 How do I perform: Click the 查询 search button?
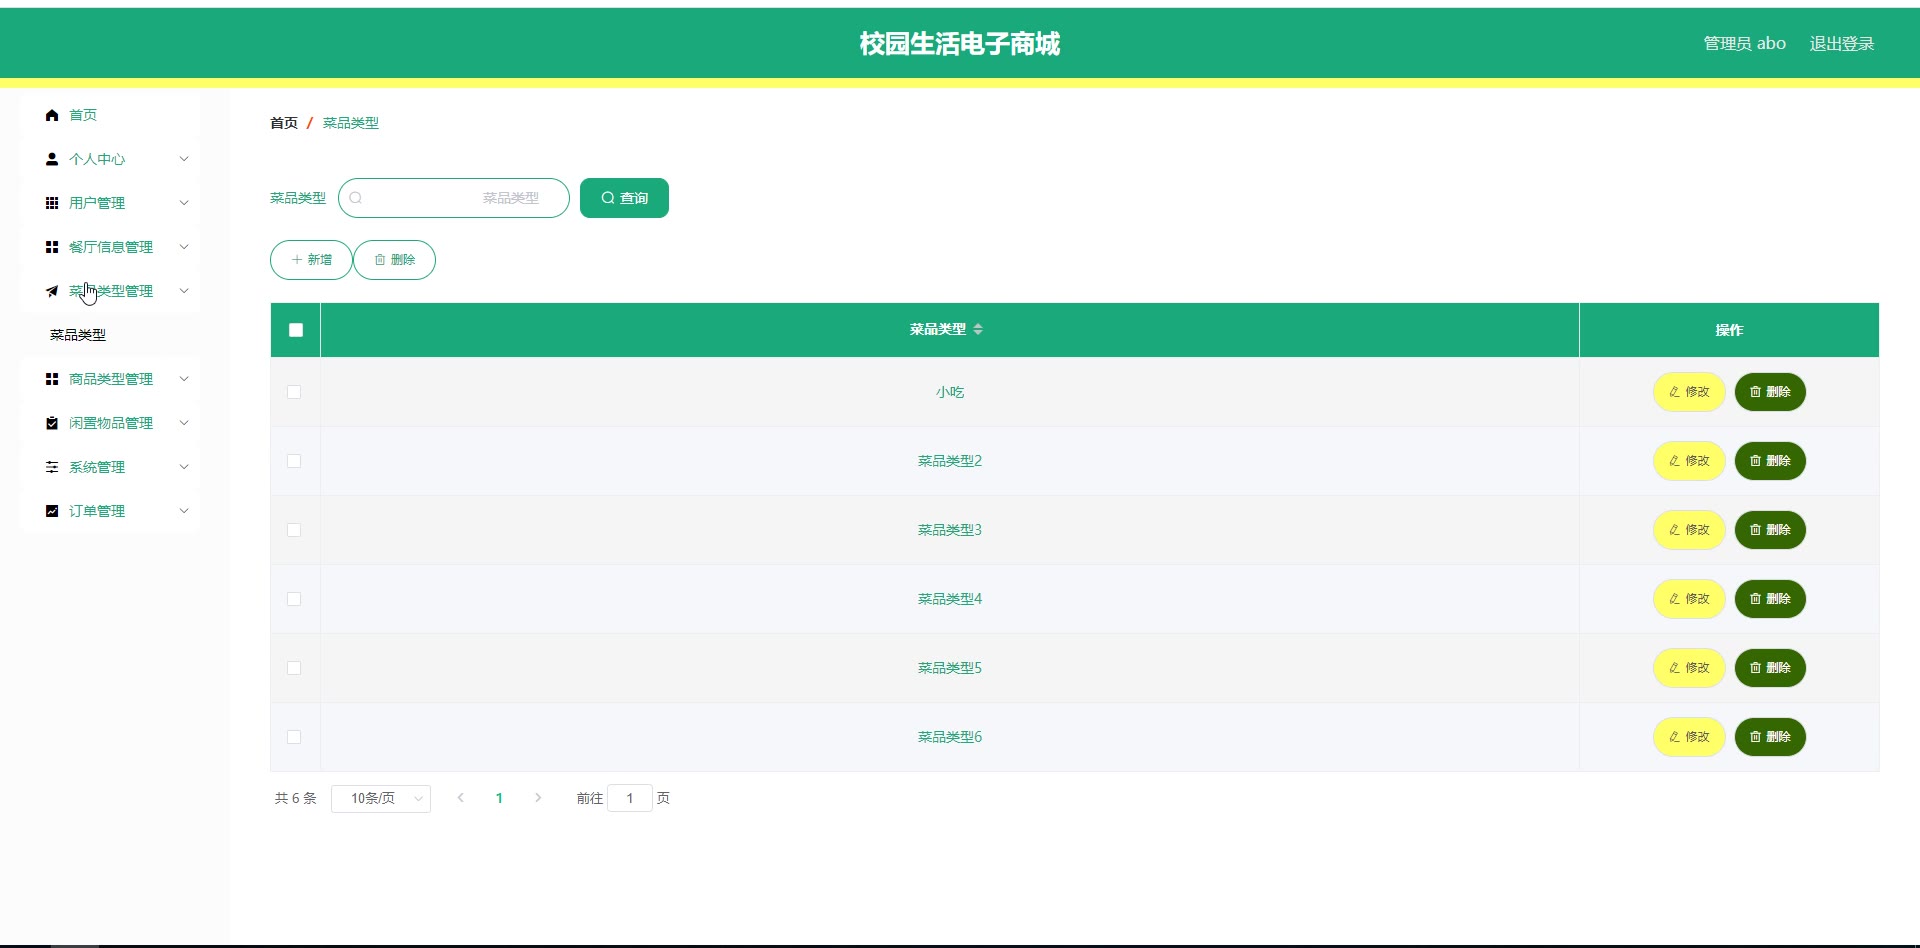pos(624,198)
